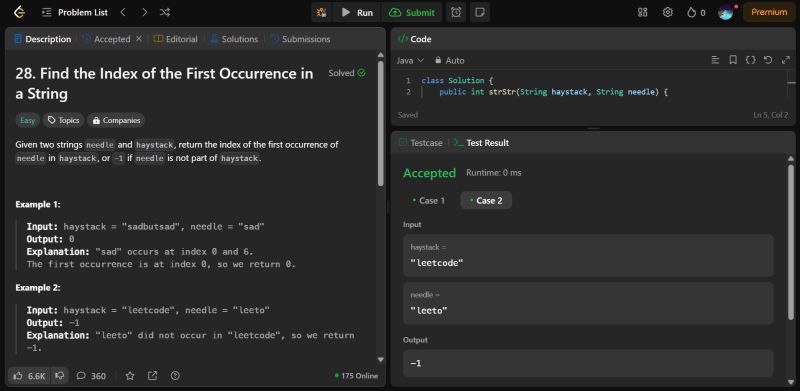Click the debugger icon beside Run
The height and width of the screenshot is (391, 800).
click(321, 12)
